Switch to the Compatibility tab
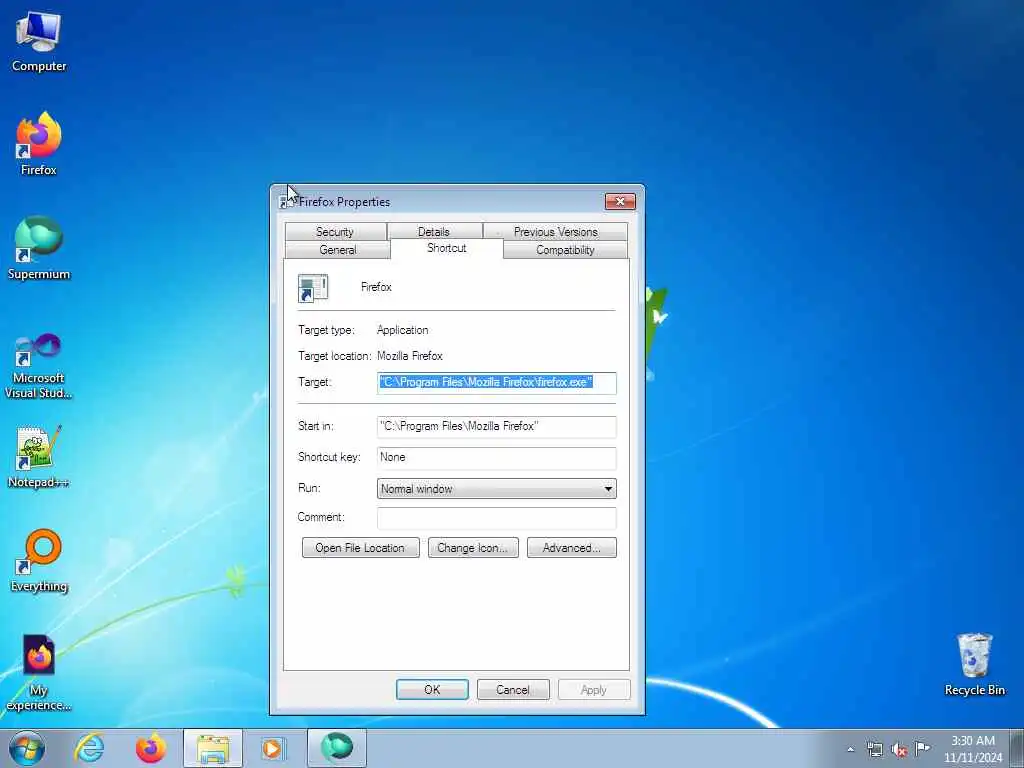This screenshot has height=768, width=1024. (x=566, y=250)
